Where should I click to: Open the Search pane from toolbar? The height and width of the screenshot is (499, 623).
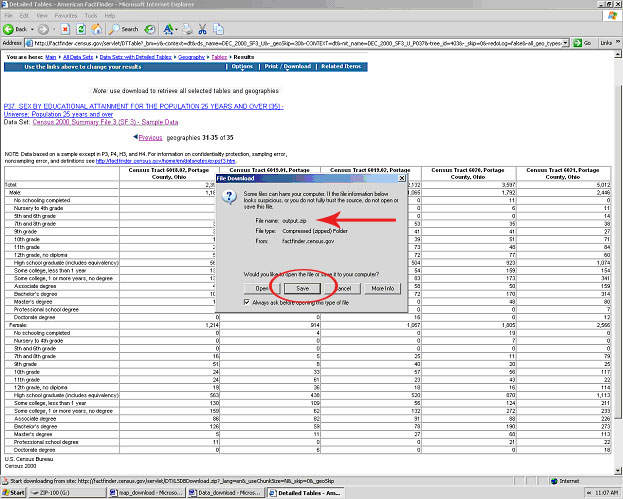coord(124,29)
